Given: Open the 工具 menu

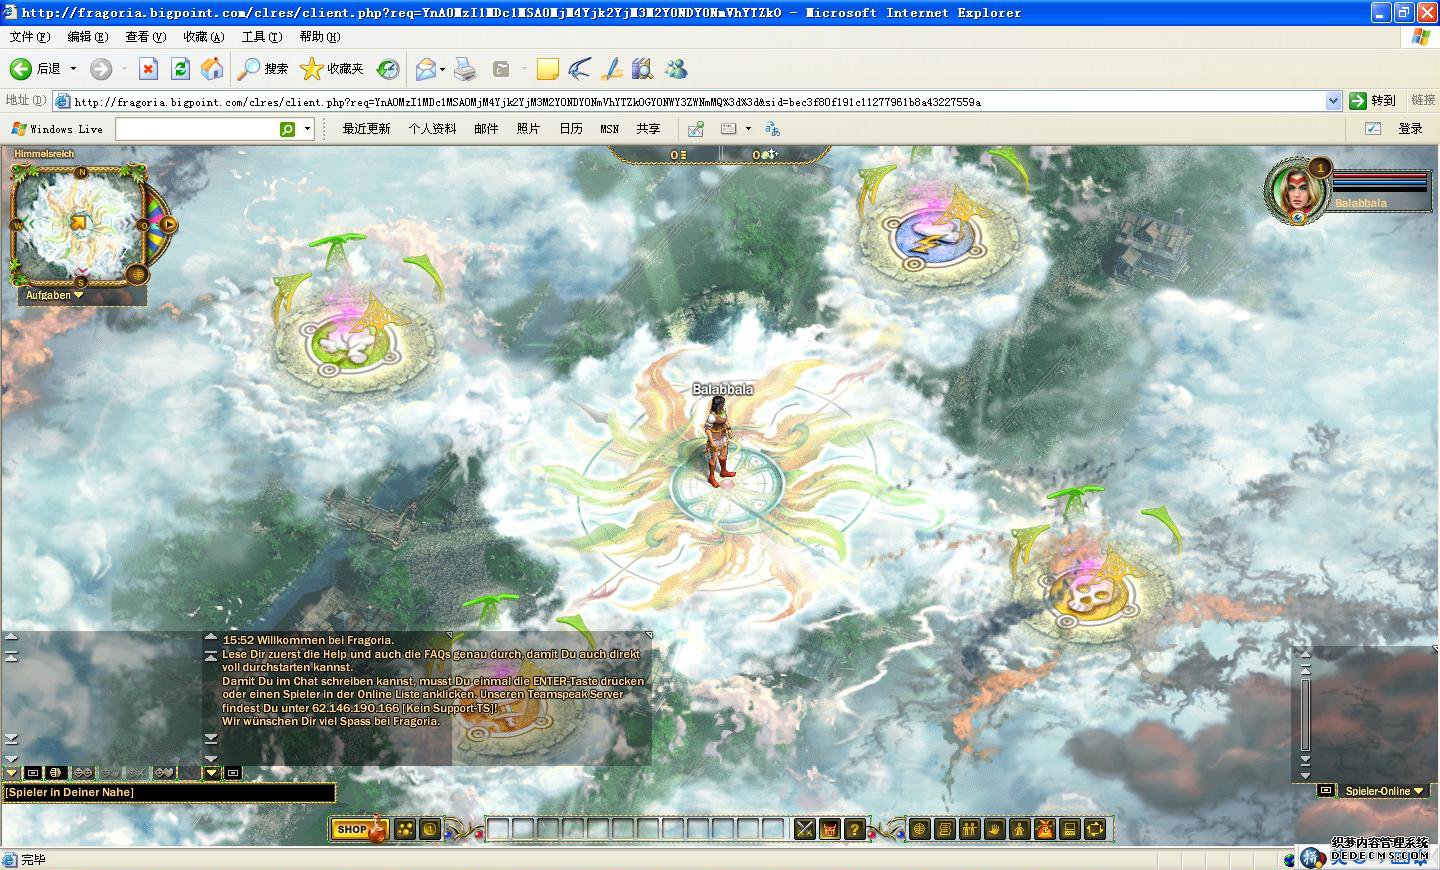Looking at the screenshot, I should pos(261,37).
